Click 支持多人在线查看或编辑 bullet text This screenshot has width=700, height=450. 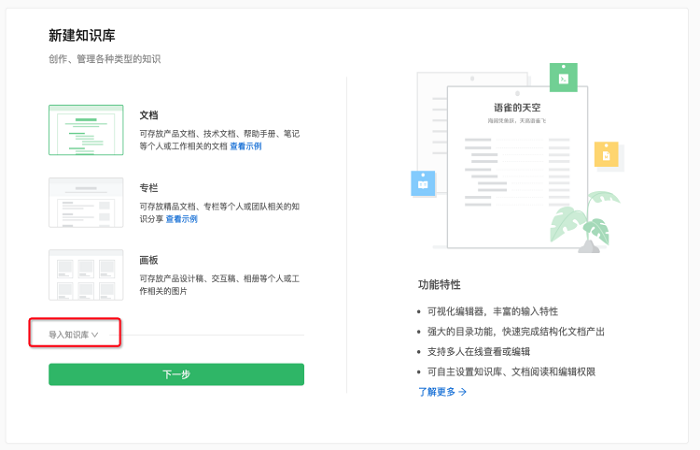[x=479, y=352]
